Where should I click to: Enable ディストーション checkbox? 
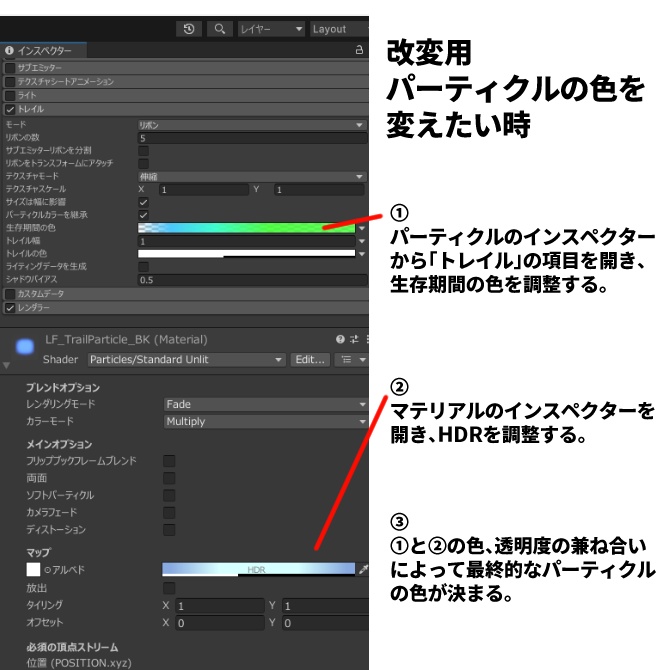click(x=169, y=530)
